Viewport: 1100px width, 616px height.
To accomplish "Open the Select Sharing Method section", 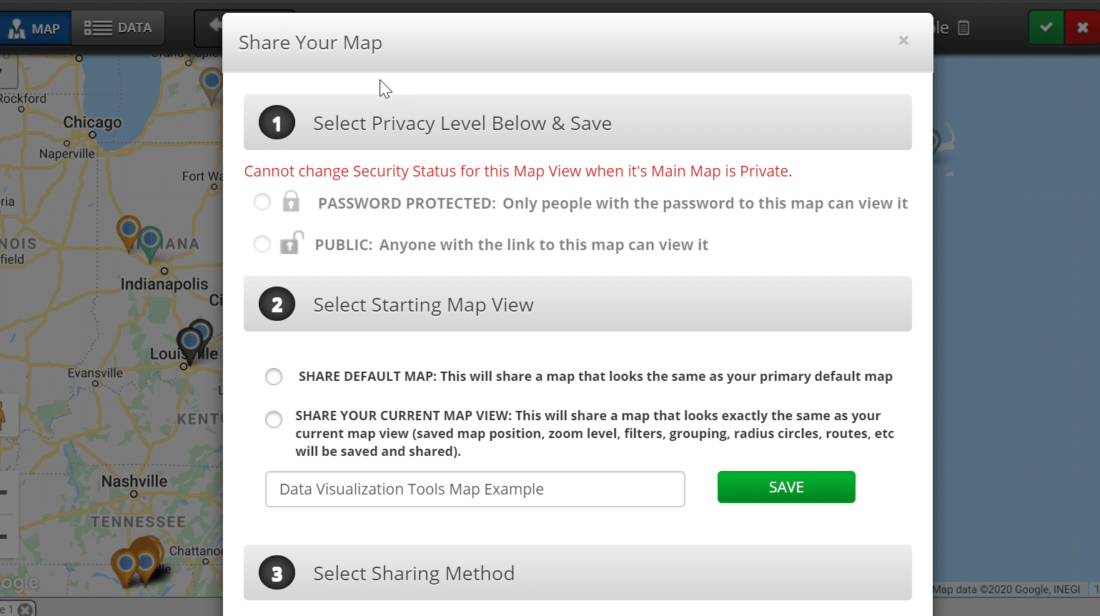I will [577, 572].
